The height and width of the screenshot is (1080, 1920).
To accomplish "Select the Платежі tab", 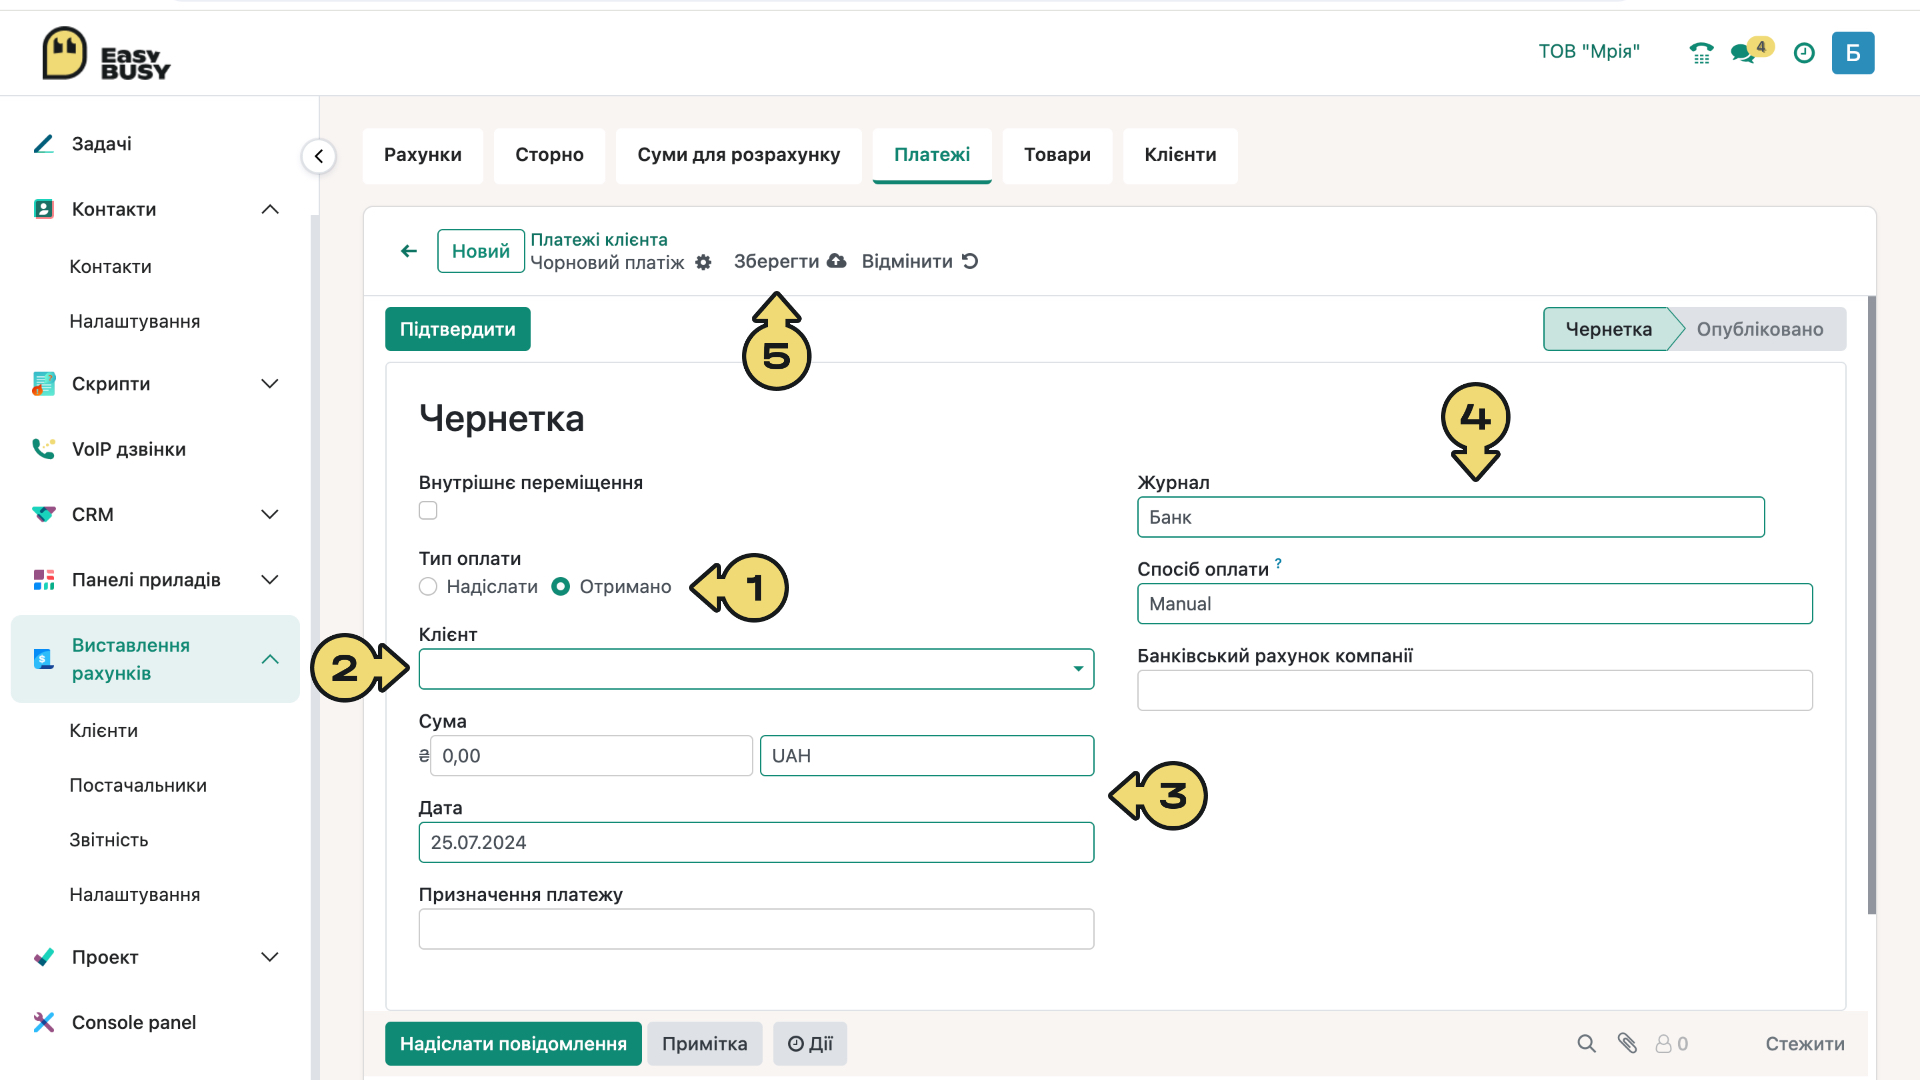I will coord(932,155).
